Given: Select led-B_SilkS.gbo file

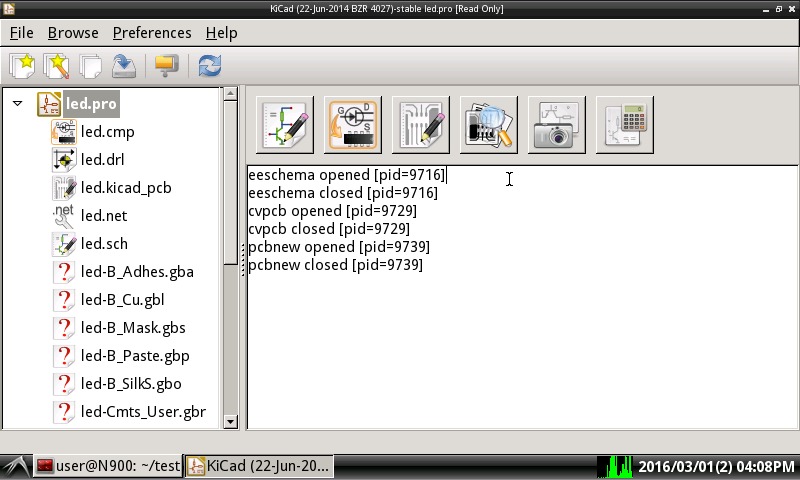Looking at the screenshot, I should tap(131, 384).
